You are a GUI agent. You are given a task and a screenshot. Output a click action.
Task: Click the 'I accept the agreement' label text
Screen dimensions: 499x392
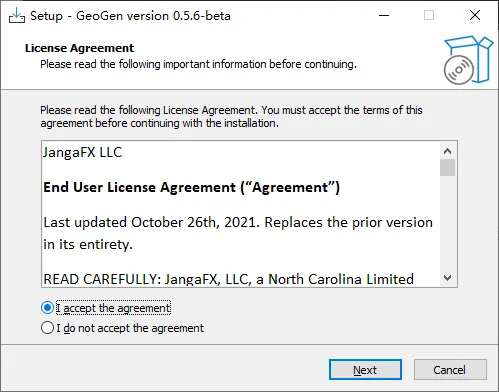(113, 308)
